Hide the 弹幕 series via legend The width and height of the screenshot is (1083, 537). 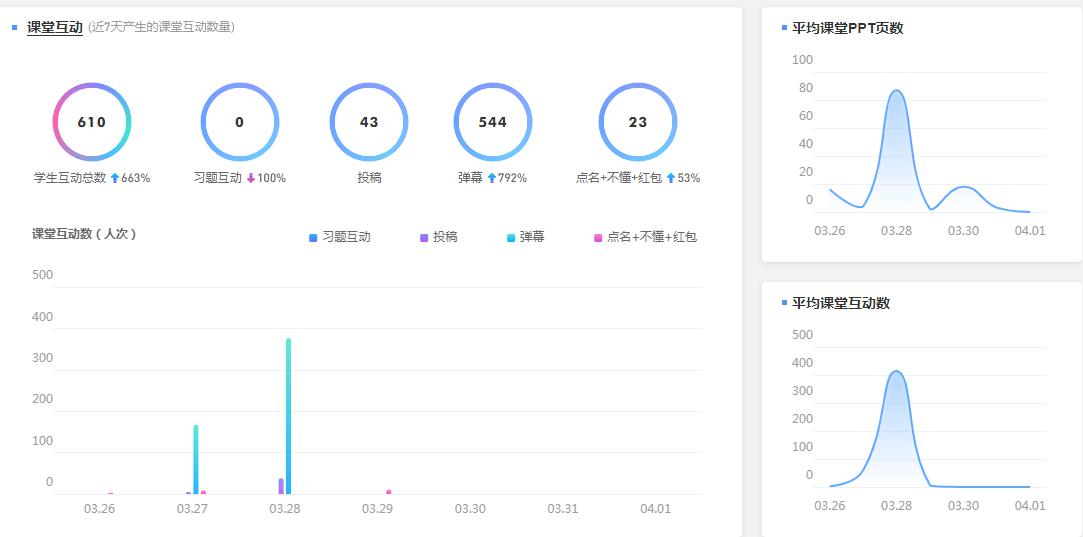(525, 237)
